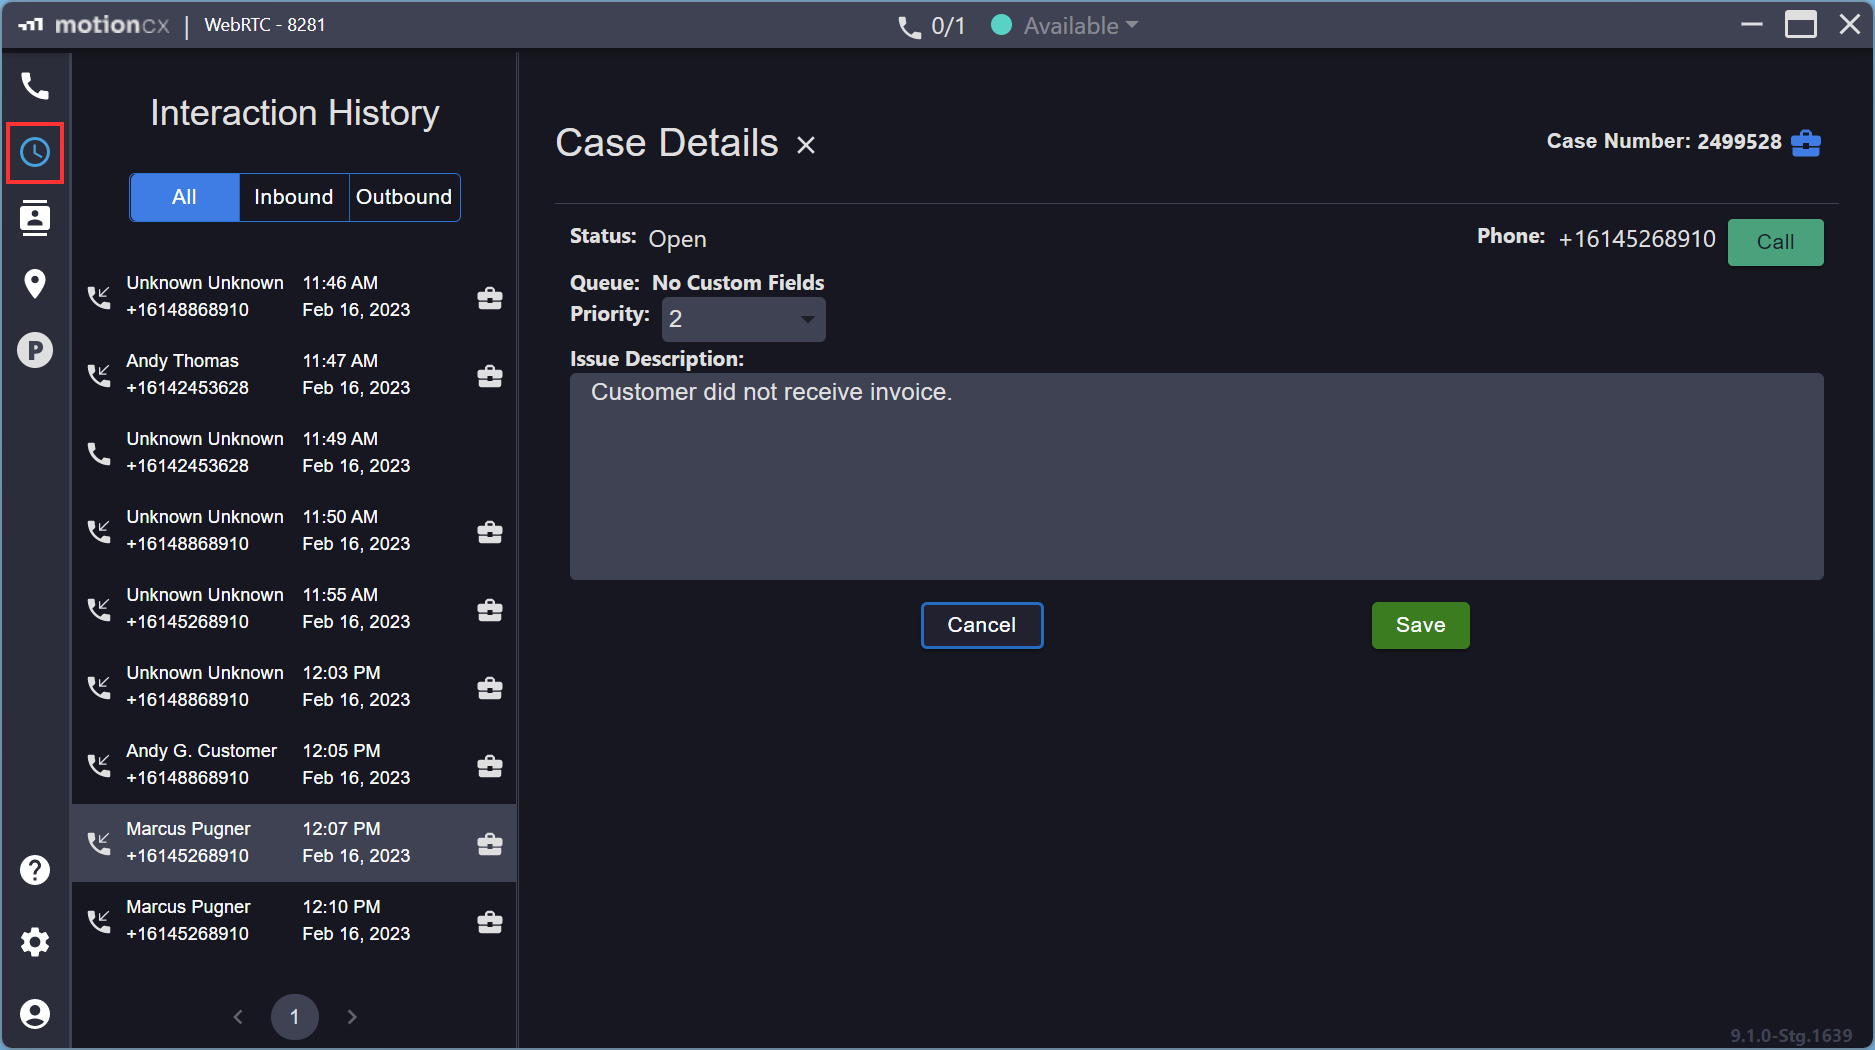The image size is (1875, 1050).
Task: Open case briefcase for the 11:46 AM interaction
Action: [490, 298]
